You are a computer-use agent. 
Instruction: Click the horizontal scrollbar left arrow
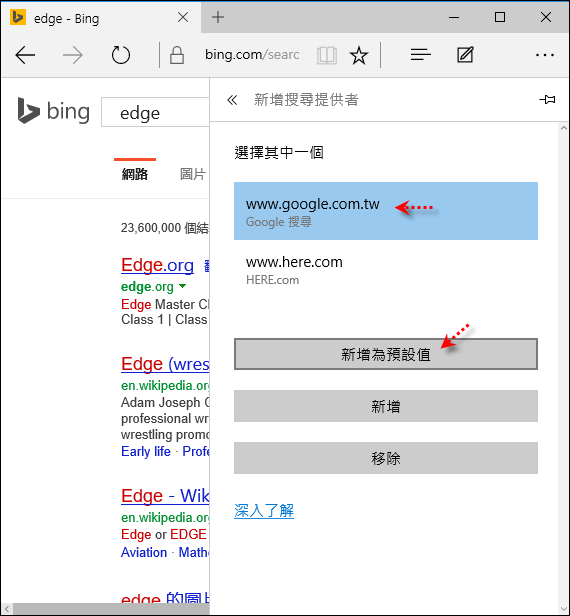[x=7, y=609]
